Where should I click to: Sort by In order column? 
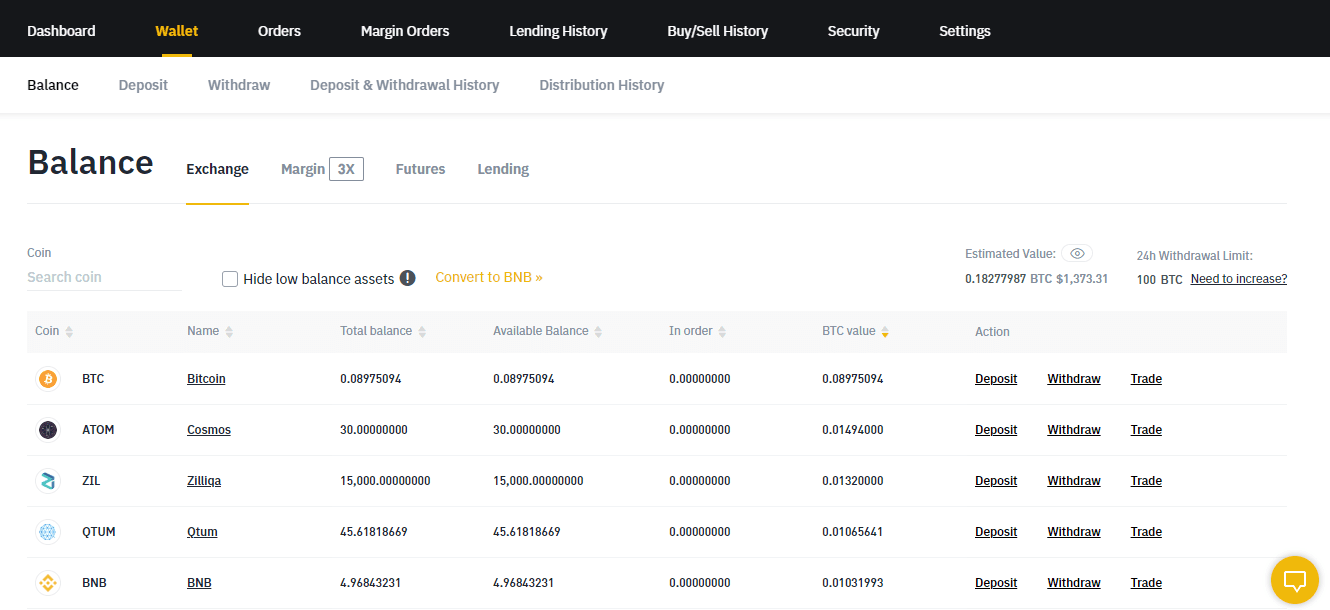tap(698, 331)
